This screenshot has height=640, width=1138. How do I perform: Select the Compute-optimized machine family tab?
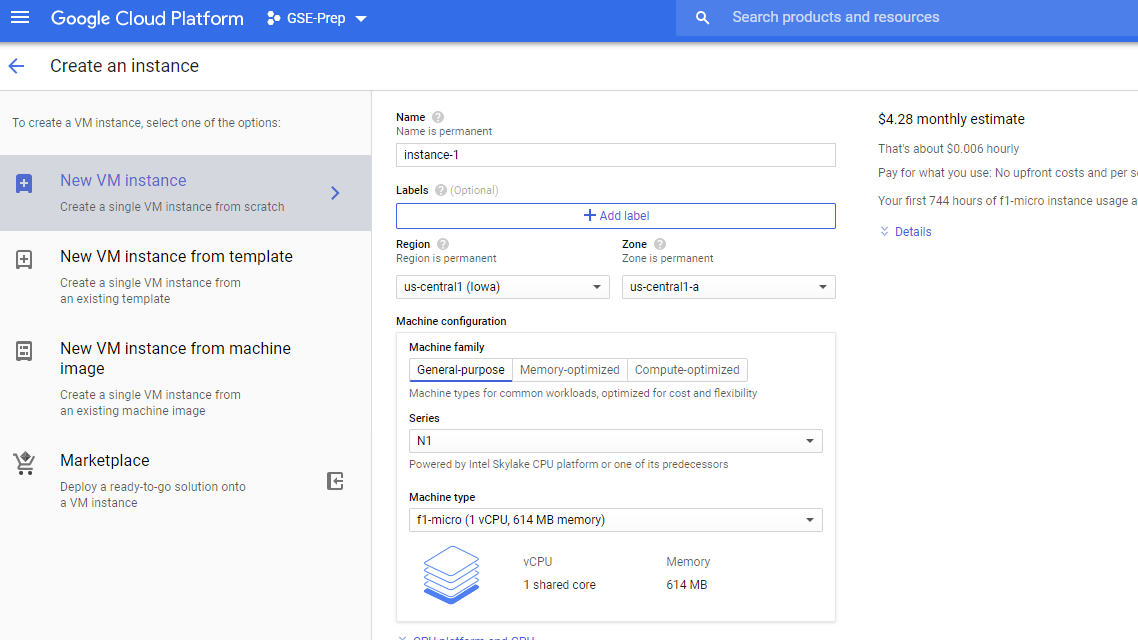(x=687, y=370)
